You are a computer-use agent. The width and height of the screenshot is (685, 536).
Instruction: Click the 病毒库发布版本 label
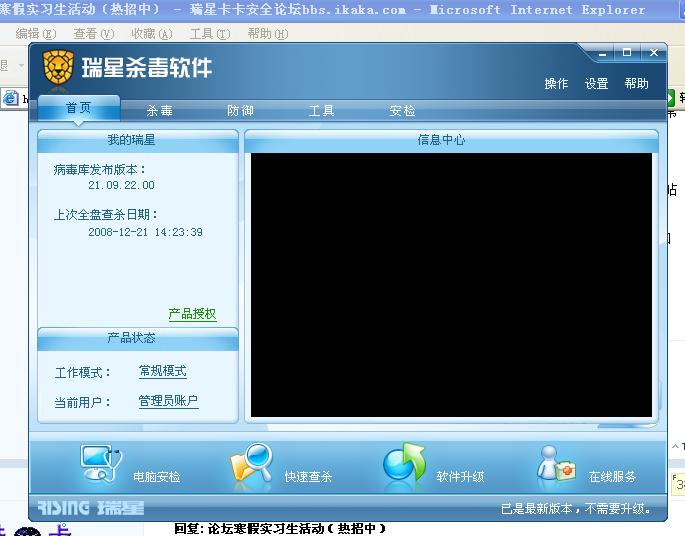[100, 169]
